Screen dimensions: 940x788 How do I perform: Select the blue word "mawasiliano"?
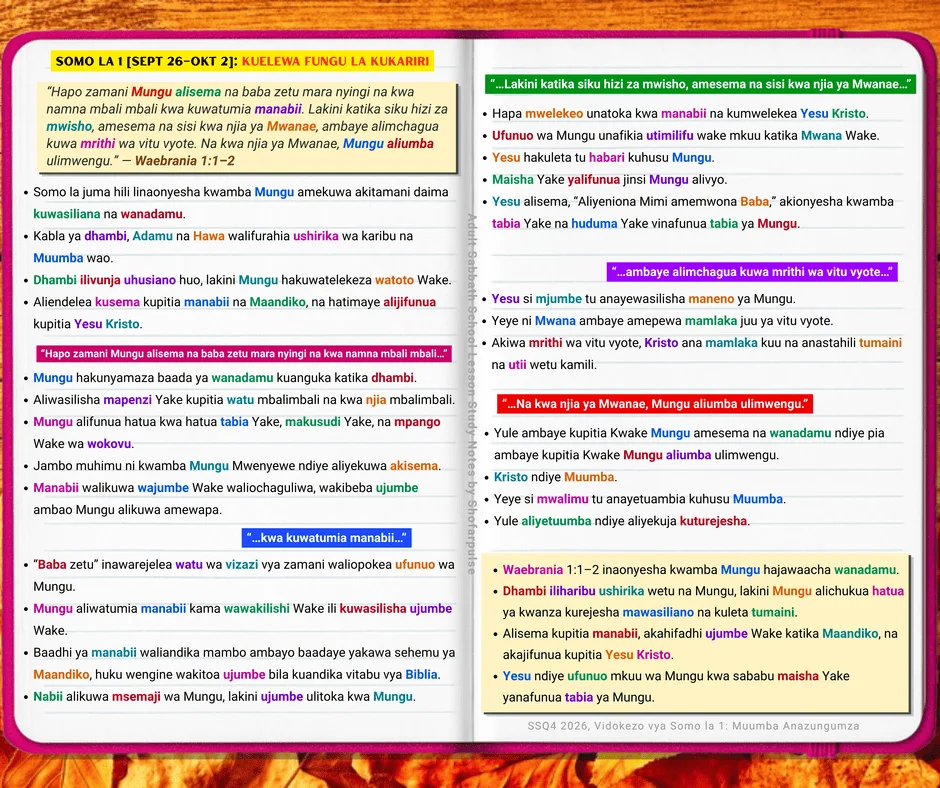click(x=658, y=613)
